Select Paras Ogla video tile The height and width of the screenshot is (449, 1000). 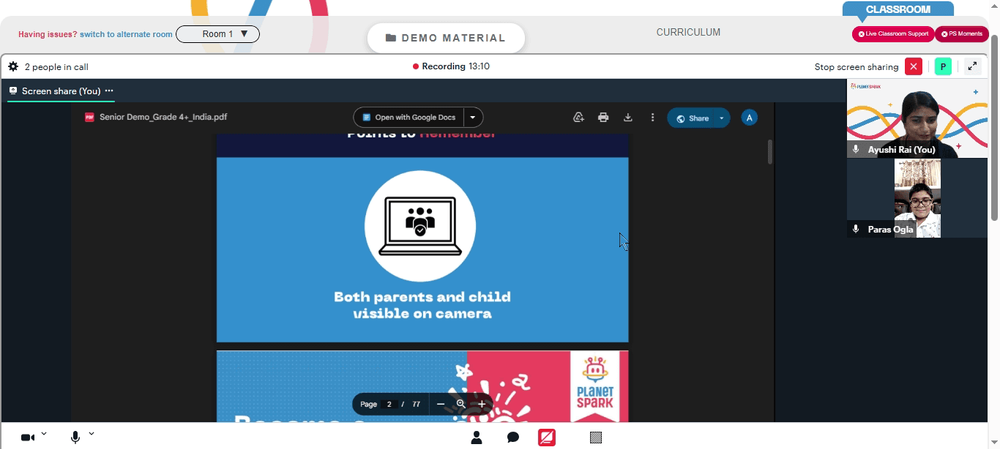(916, 198)
